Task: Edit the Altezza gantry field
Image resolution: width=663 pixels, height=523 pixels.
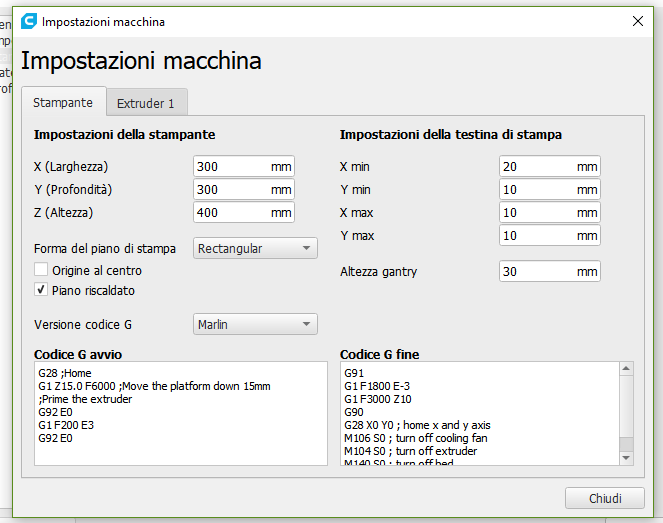Action: (537, 271)
